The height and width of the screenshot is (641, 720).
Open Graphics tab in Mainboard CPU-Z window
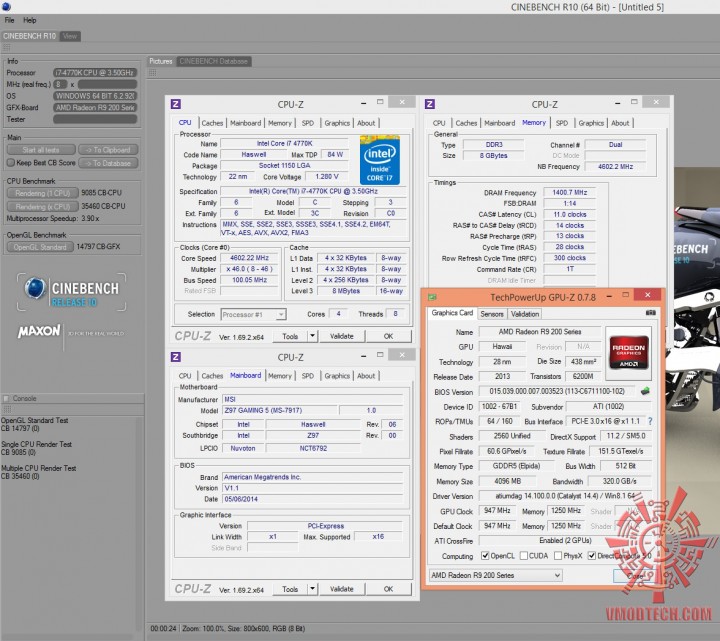click(x=337, y=376)
